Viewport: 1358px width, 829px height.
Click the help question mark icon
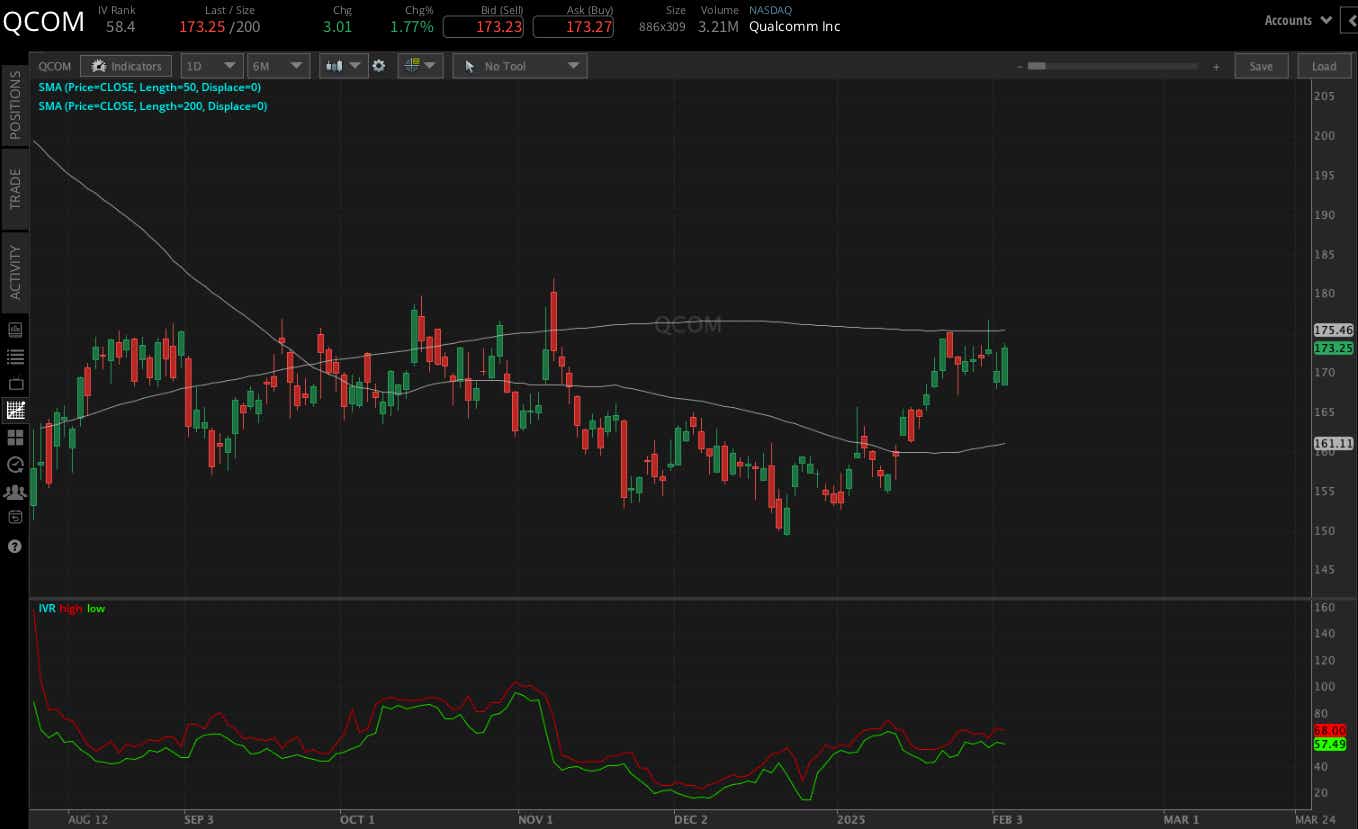click(x=15, y=547)
